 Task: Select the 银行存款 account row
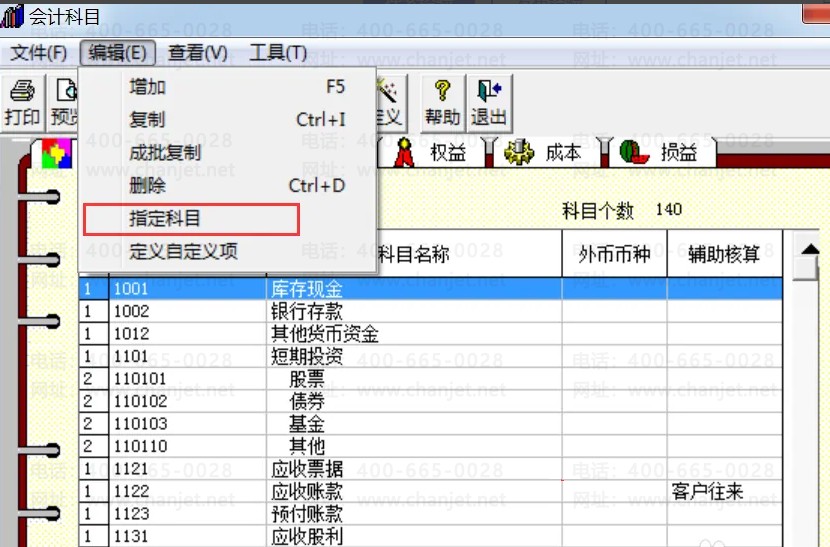pos(308,311)
